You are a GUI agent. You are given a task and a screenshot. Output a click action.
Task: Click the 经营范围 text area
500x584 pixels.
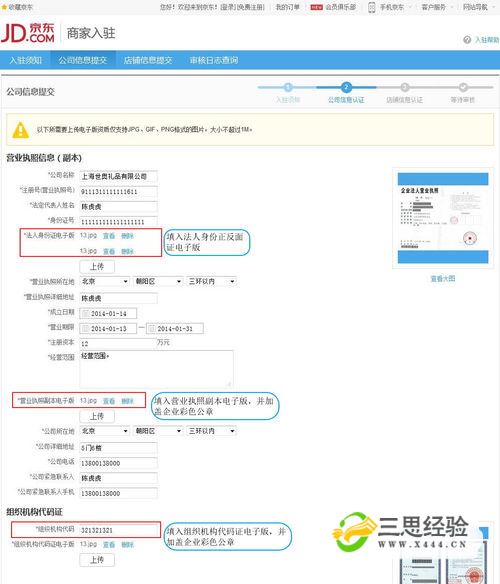click(156, 368)
